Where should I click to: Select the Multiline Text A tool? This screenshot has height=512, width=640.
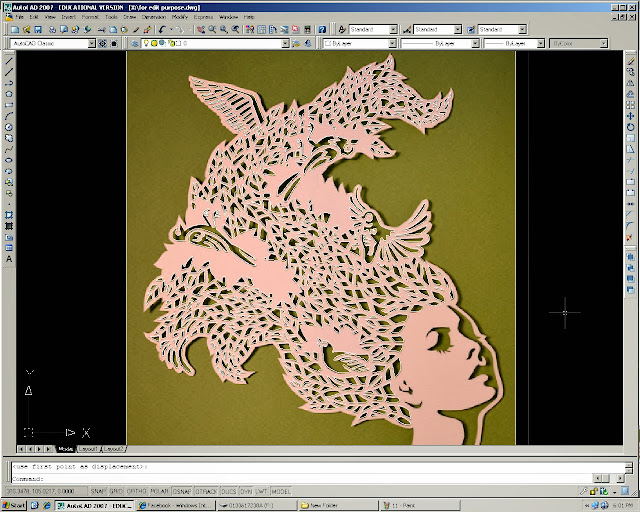coord(9,259)
